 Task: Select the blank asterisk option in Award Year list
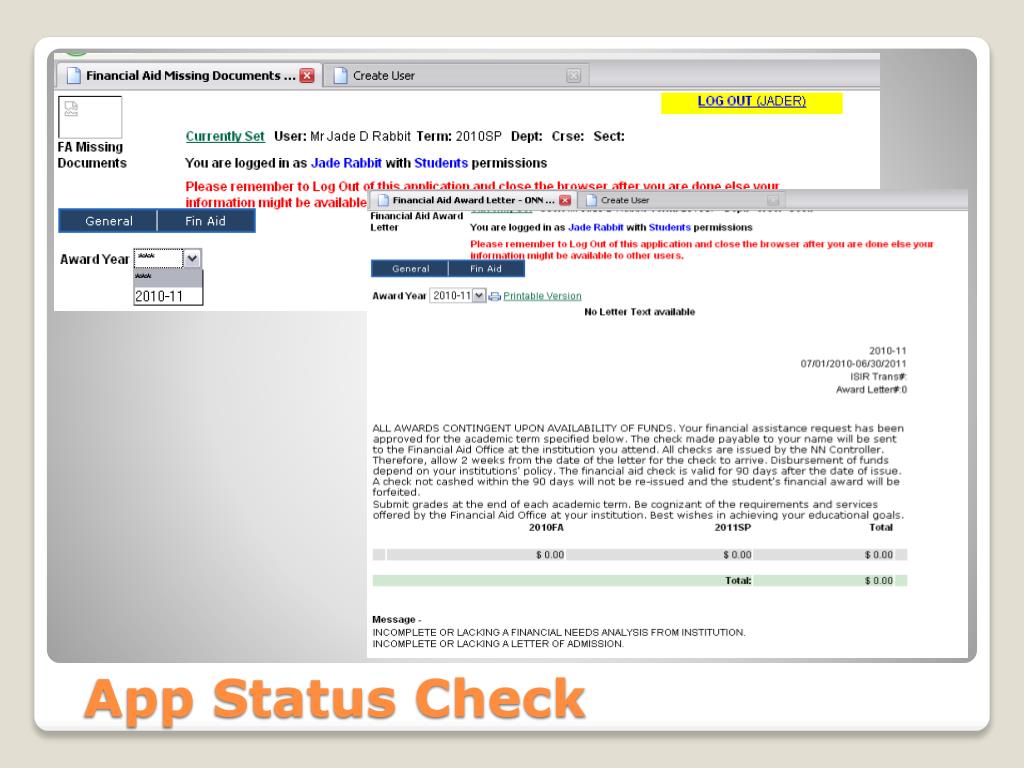click(168, 276)
